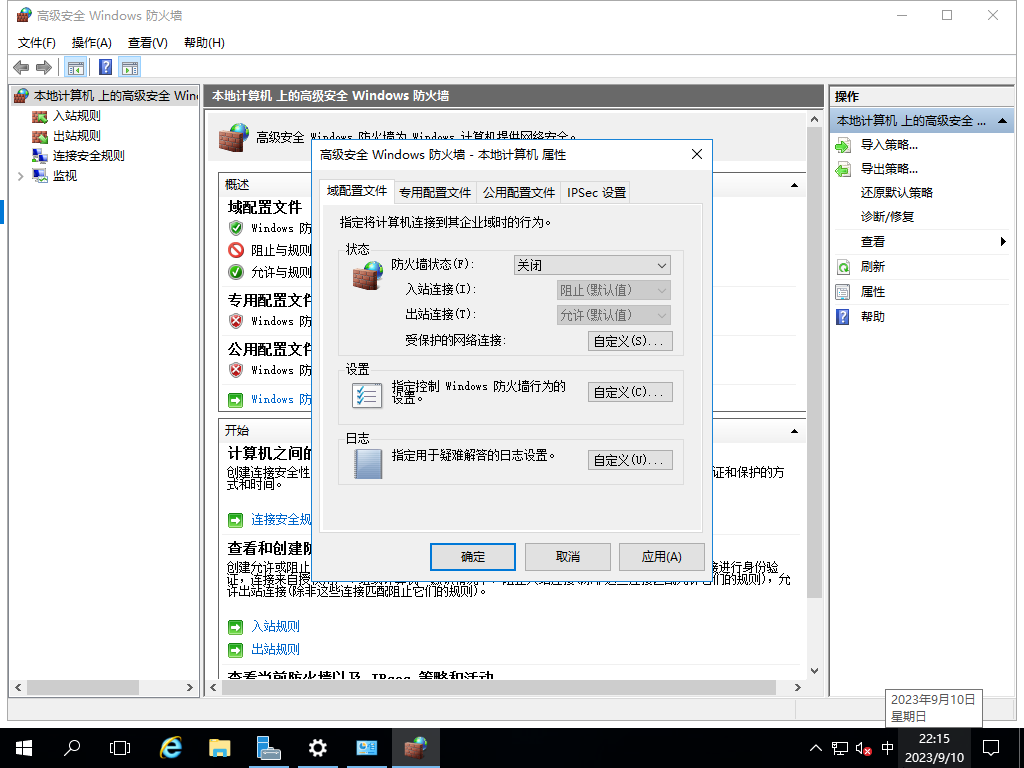Select 连接安全规则 in the tree

click(88, 155)
